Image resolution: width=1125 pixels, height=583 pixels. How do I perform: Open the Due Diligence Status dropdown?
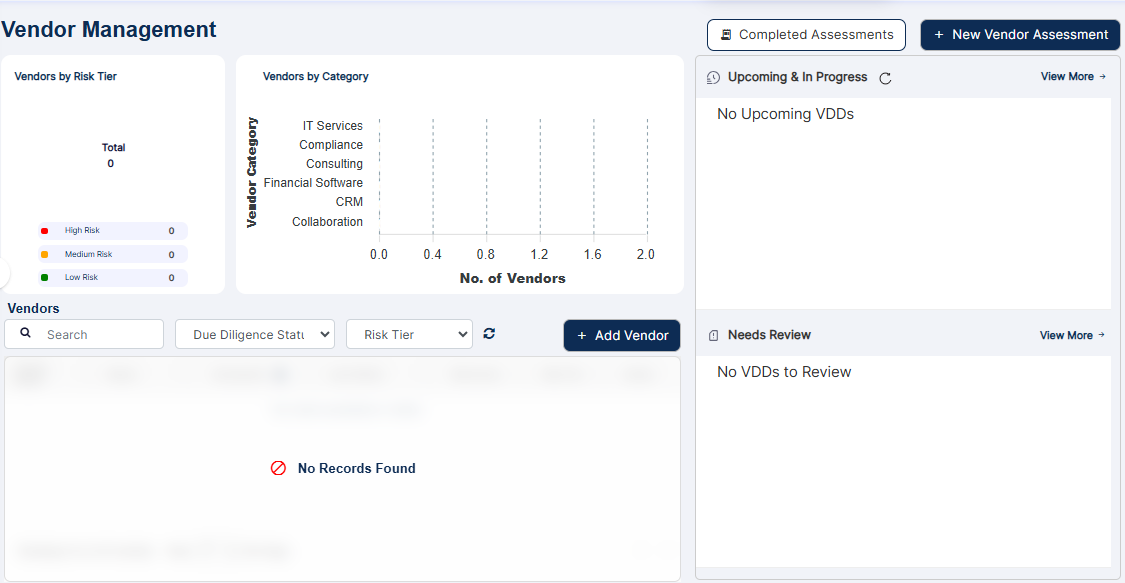[255, 333]
